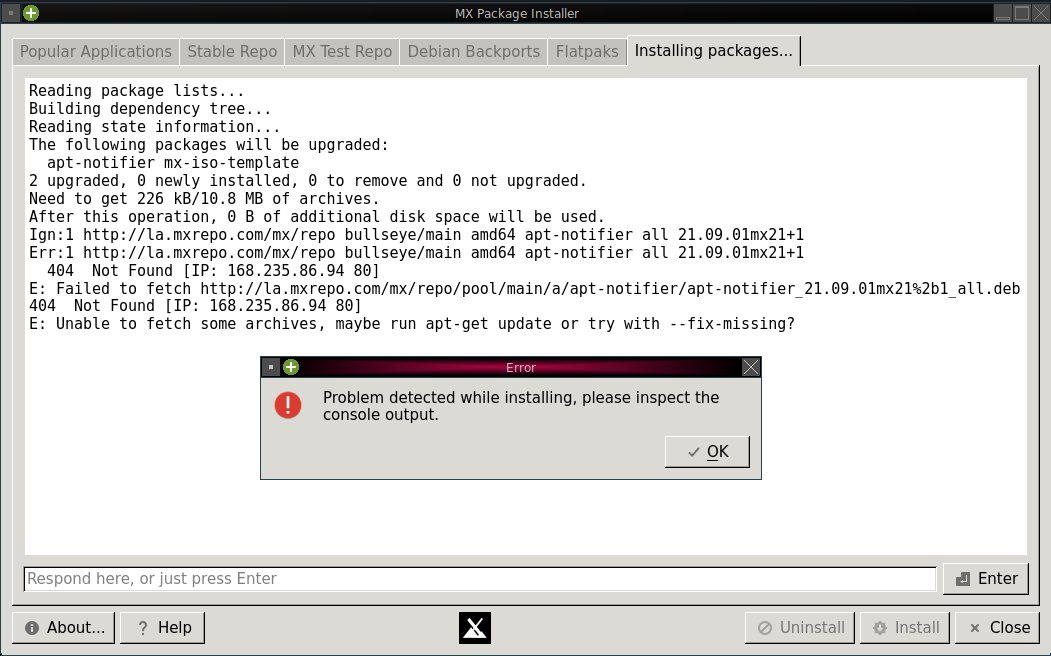Open the About... dialog

coord(64,628)
